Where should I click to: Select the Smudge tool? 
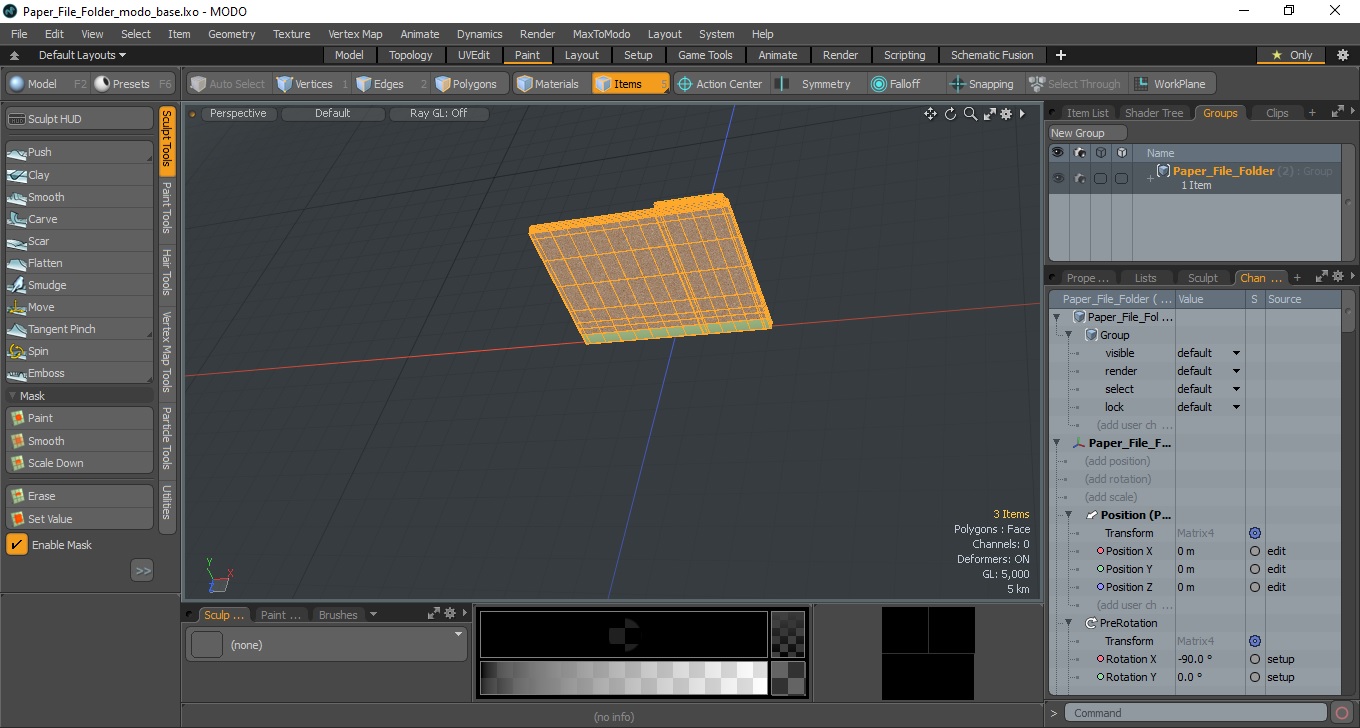[79, 285]
